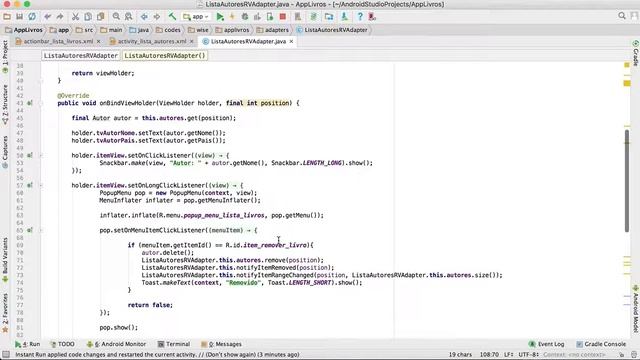
Task: Click the adapters breadcrumb folder
Action: pyautogui.click(x=273, y=30)
